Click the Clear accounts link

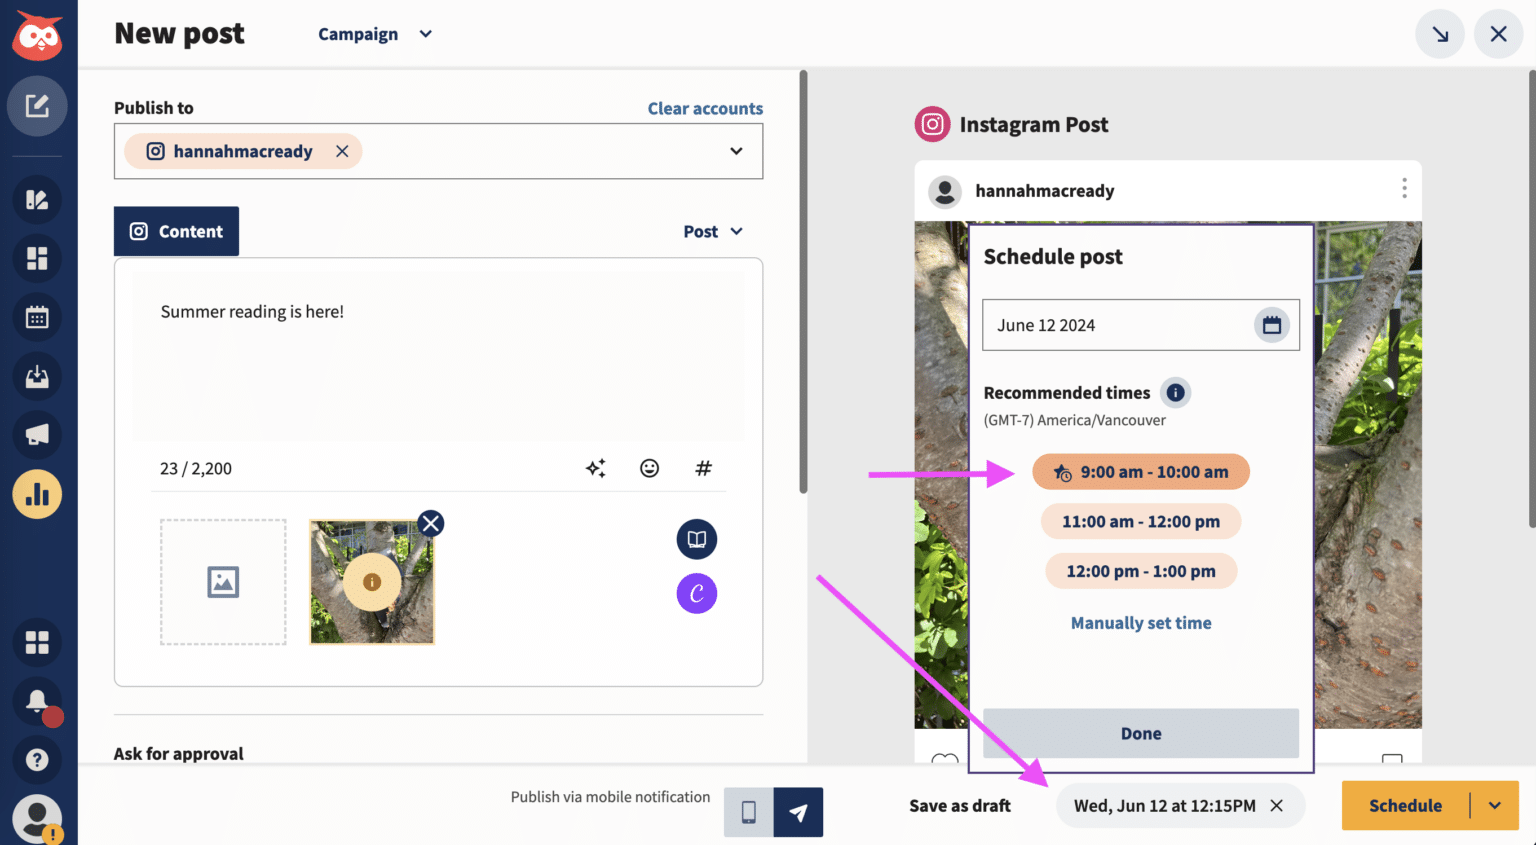tap(705, 108)
